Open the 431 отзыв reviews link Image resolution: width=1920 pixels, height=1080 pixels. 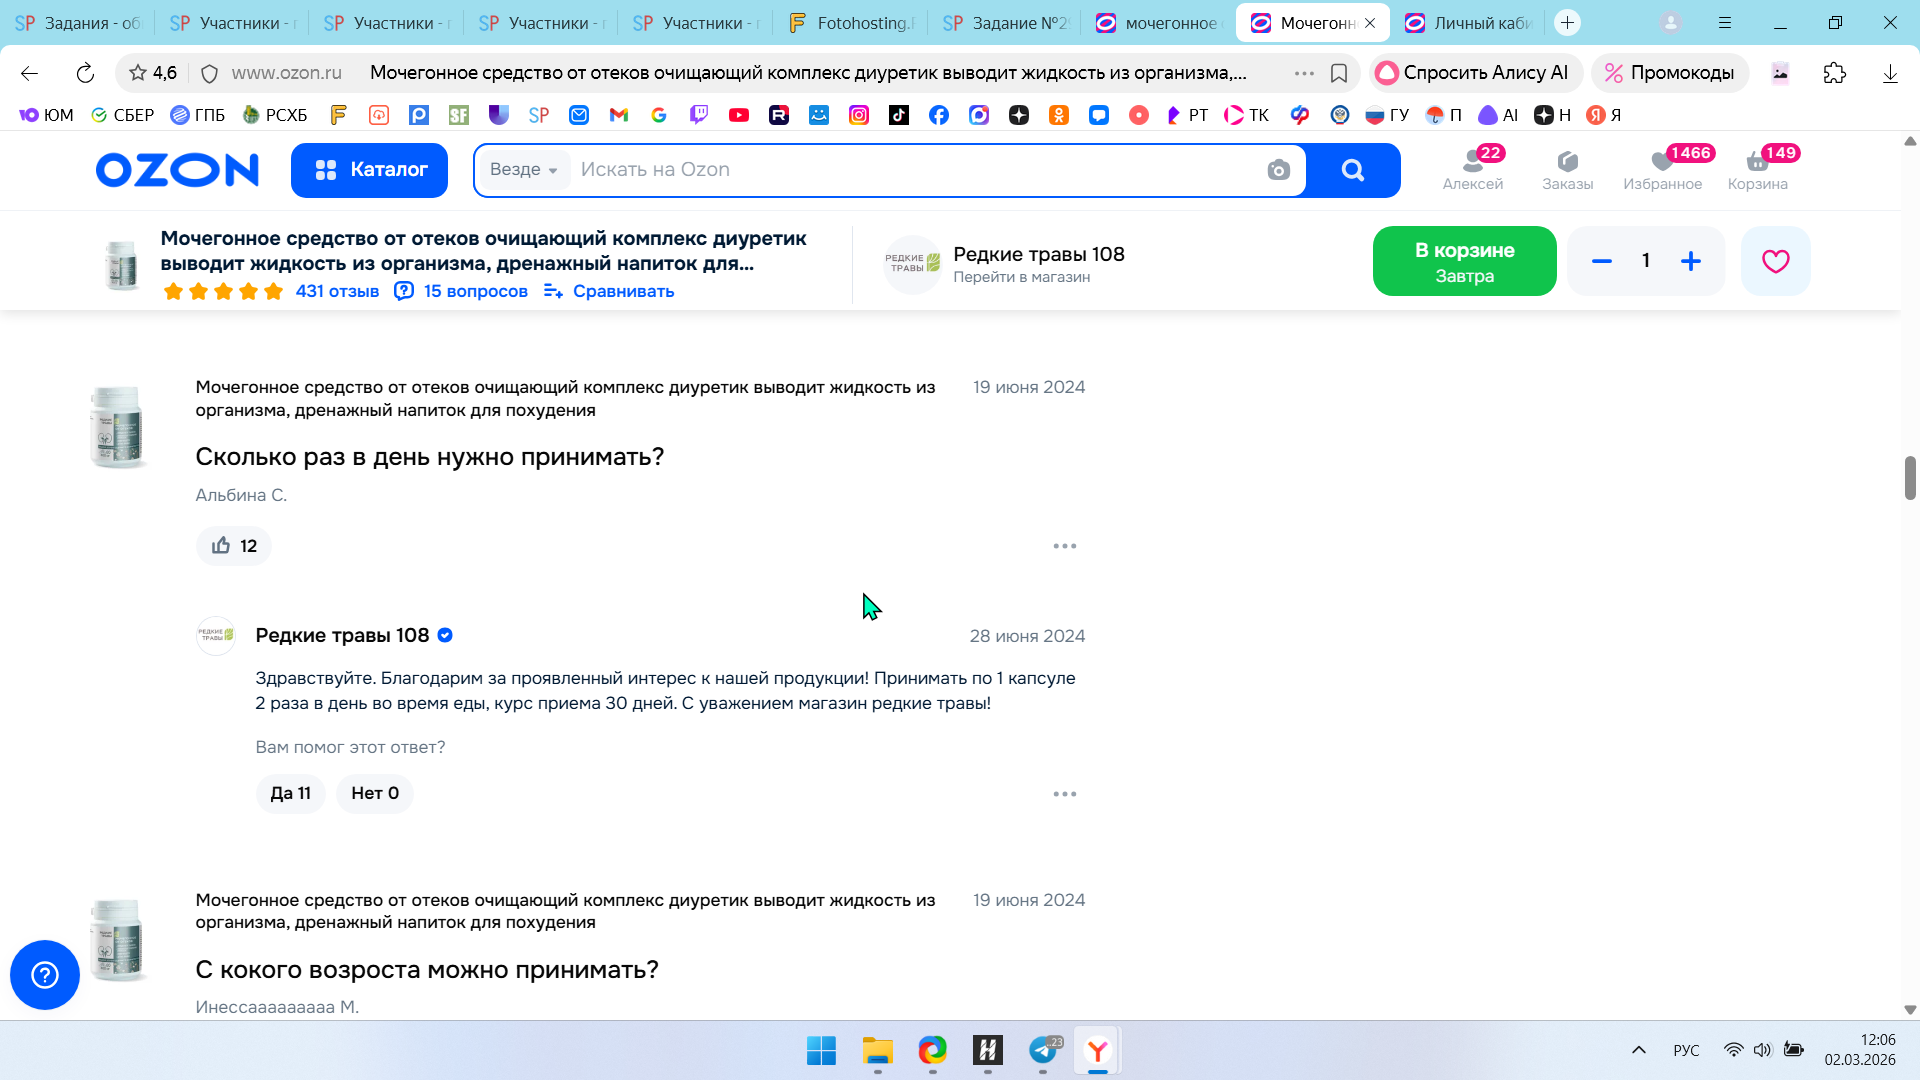pos(337,291)
